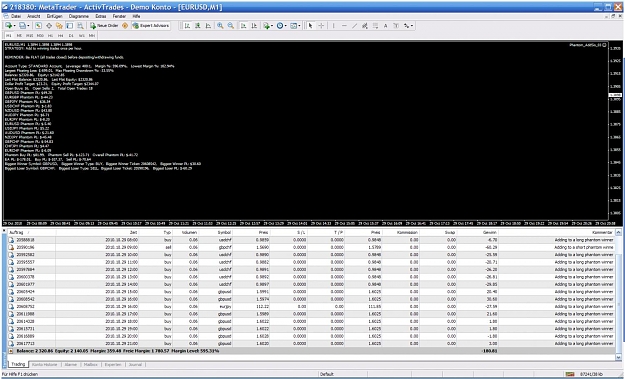
Task: Toggle the Market Watch window icon
Action: click(38, 26)
